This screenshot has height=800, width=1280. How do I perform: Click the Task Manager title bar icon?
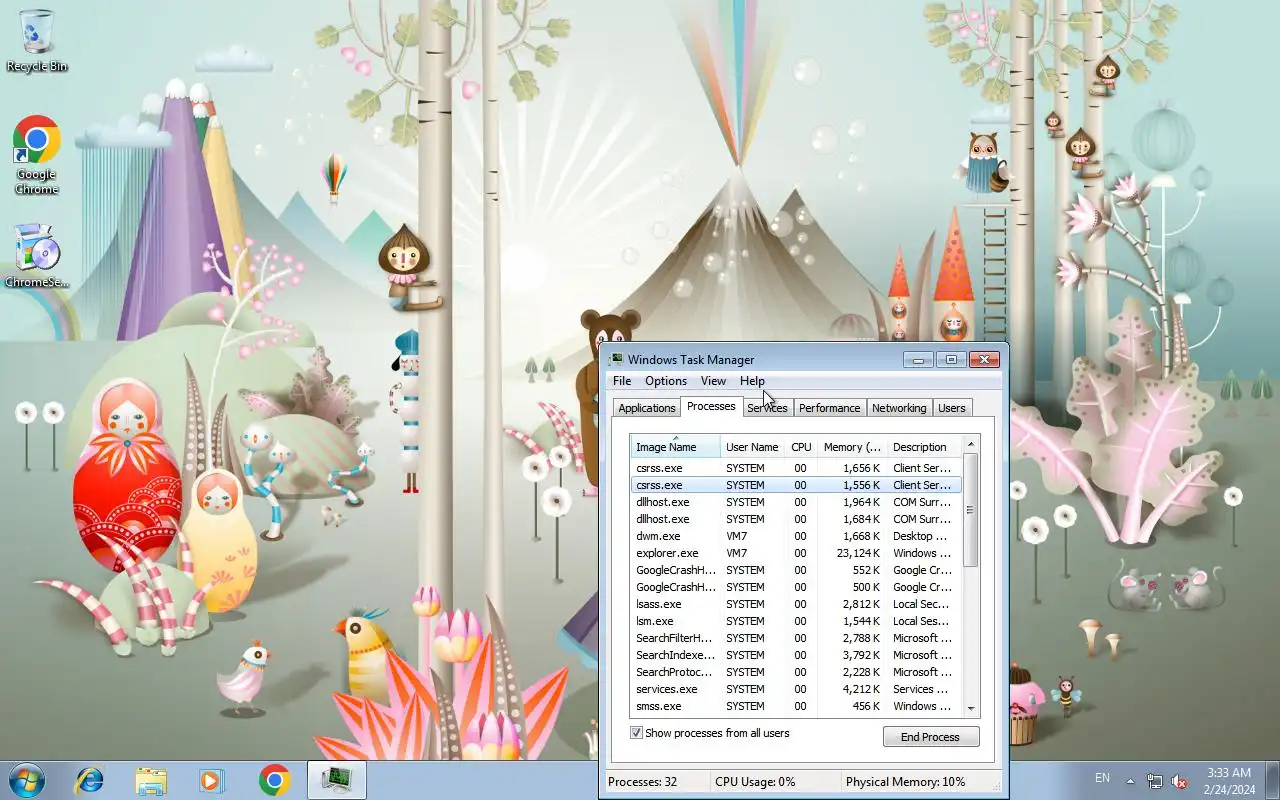coord(616,359)
